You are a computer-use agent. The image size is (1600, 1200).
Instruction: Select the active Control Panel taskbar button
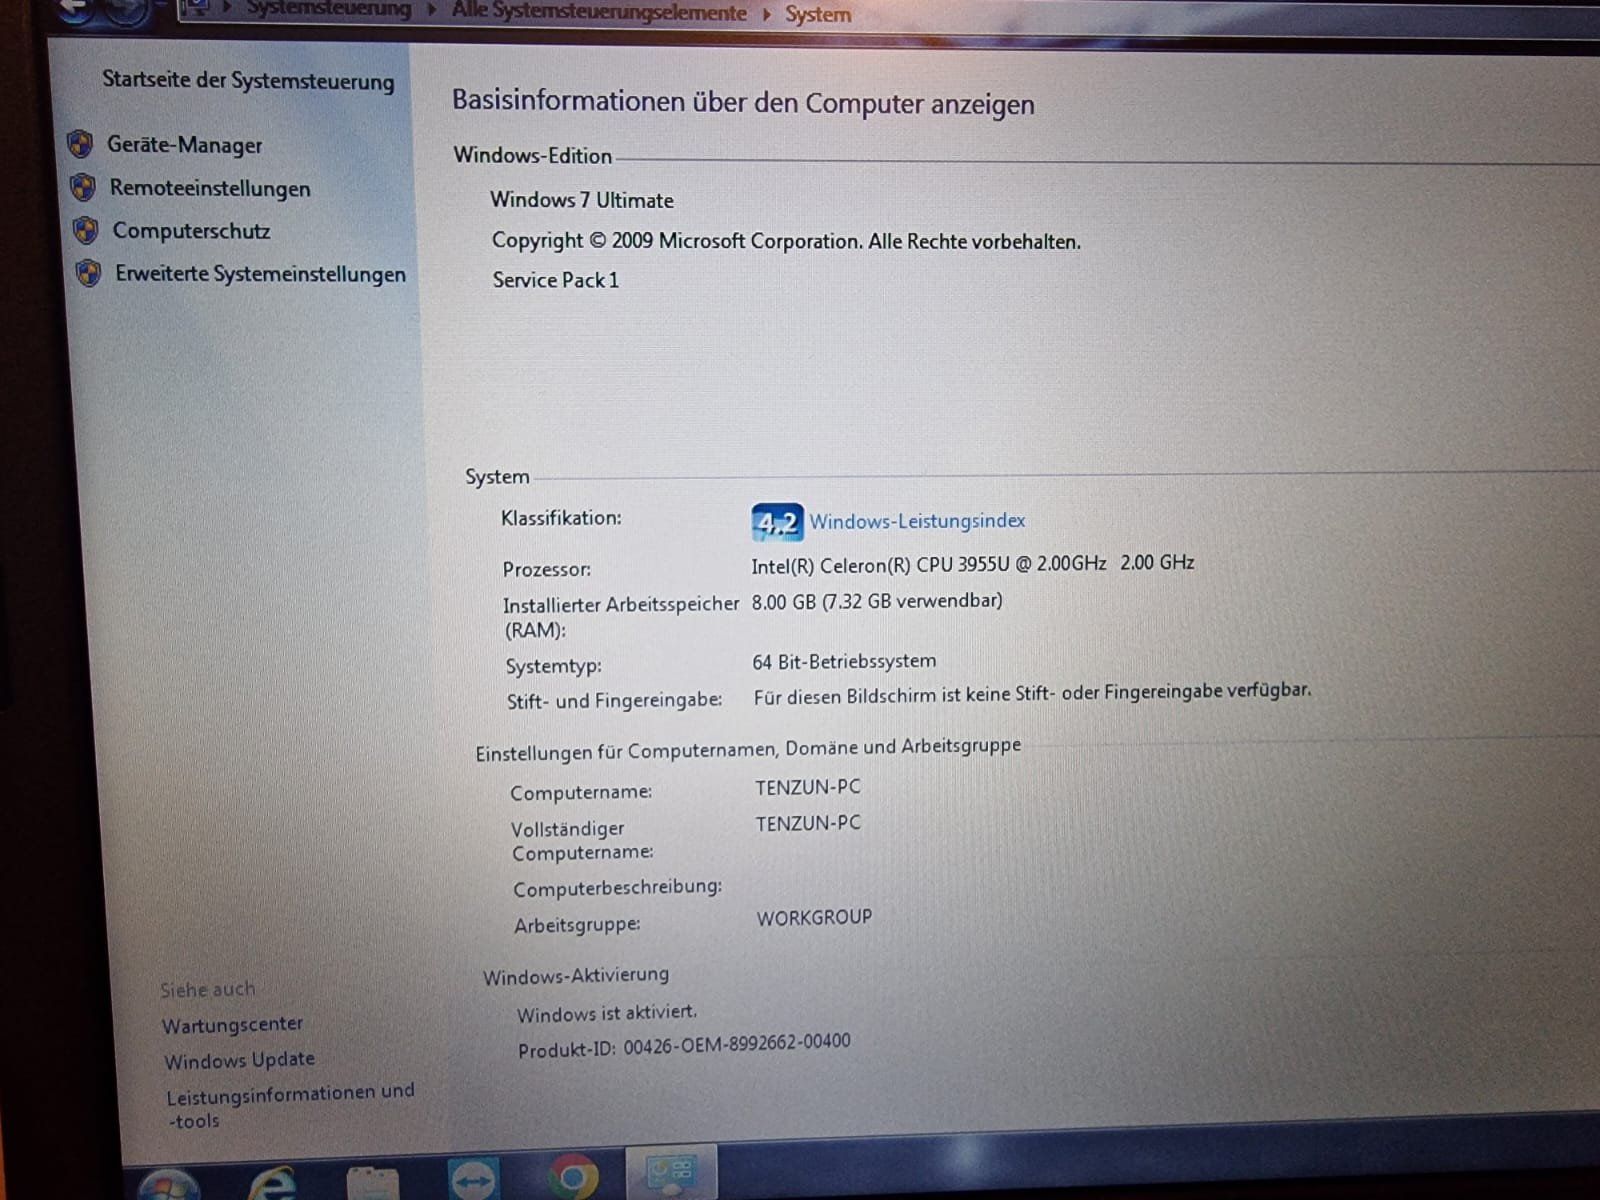point(671,1172)
